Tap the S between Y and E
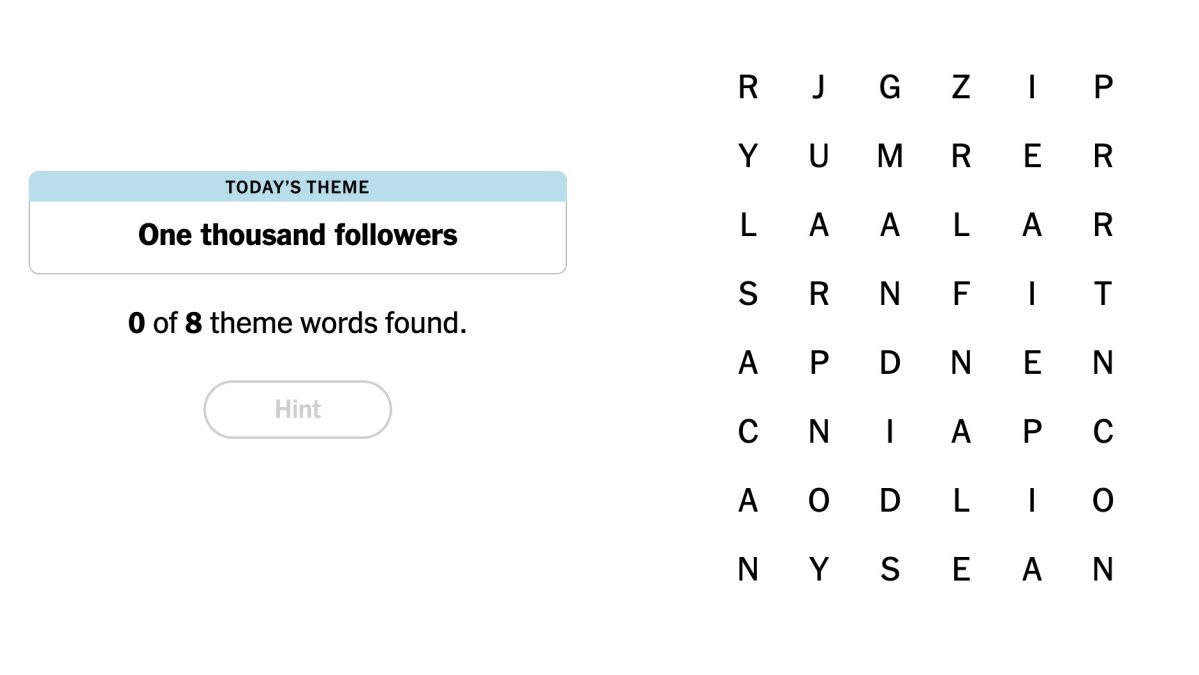The height and width of the screenshot is (675, 1199). (x=889, y=569)
